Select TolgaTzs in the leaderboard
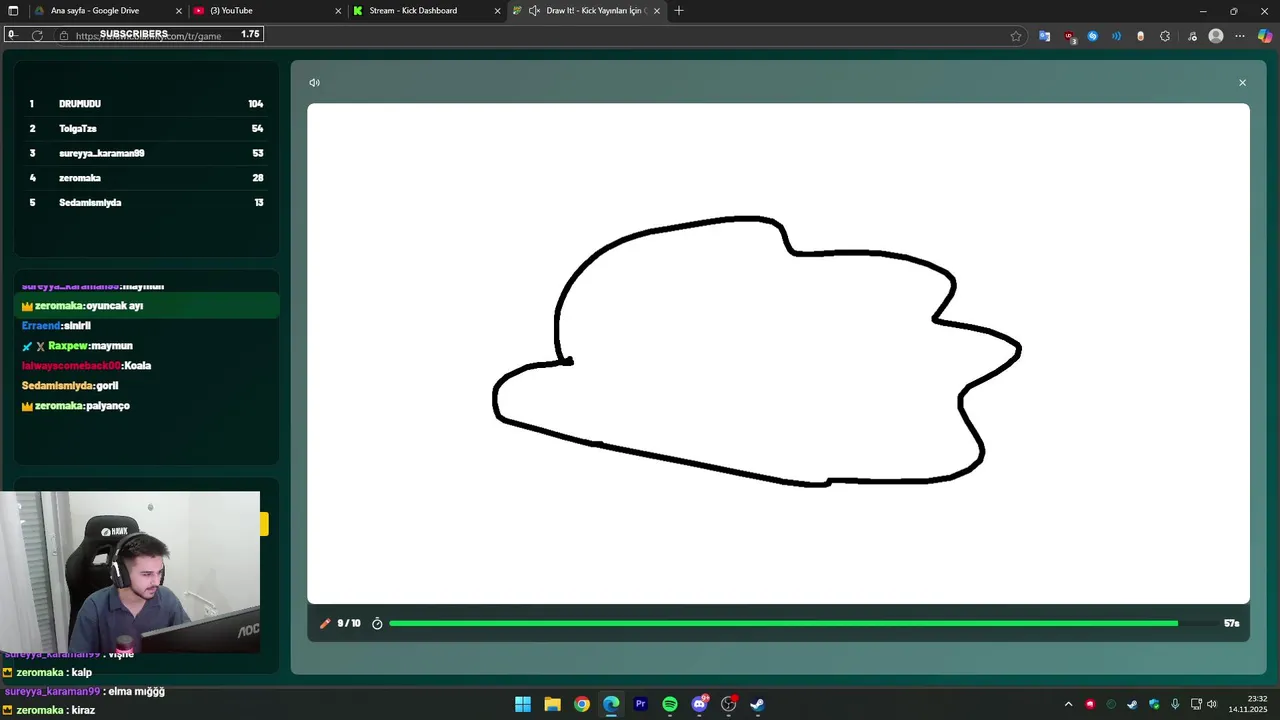Image resolution: width=1280 pixels, height=720 pixels. point(146,129)
